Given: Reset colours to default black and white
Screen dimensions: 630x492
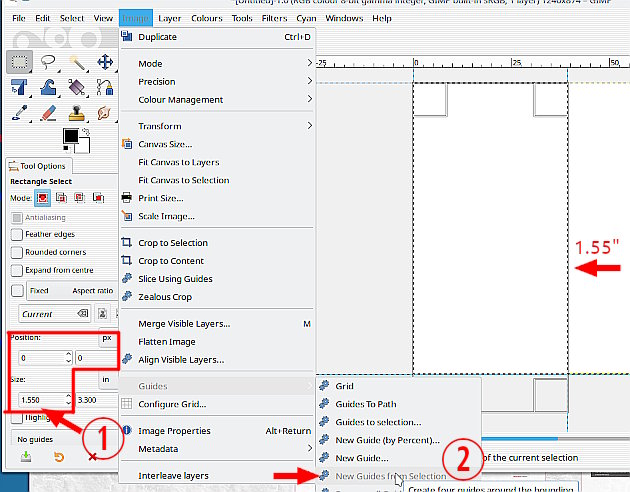Looking at the screenshot, I should pyautogui.click(x=66, y=149).
